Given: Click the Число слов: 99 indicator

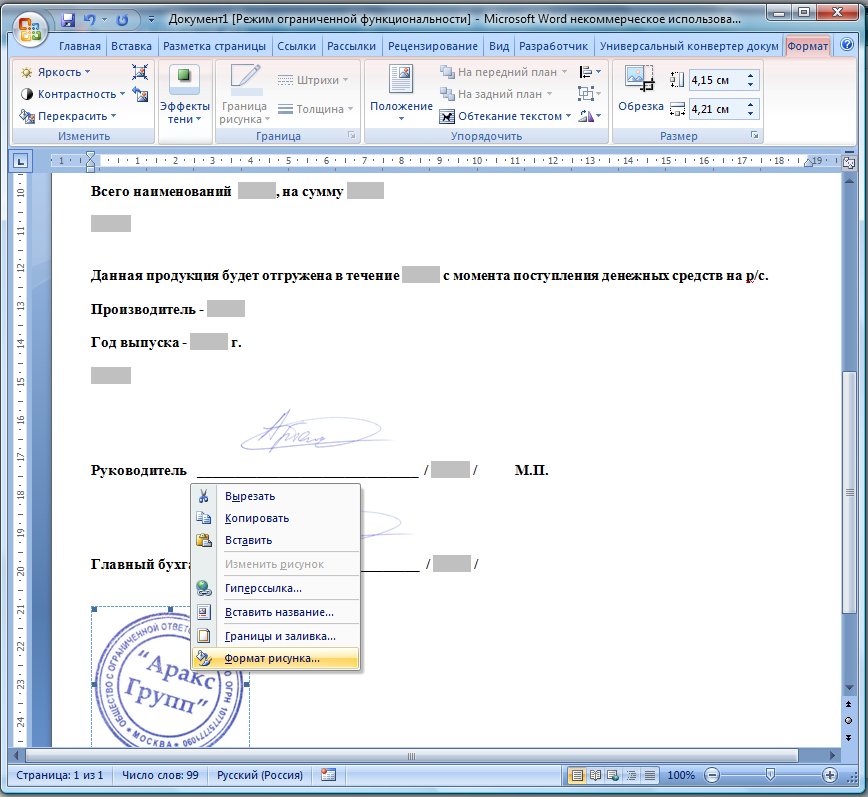Looking at the screenshot, I should point(159,775).
